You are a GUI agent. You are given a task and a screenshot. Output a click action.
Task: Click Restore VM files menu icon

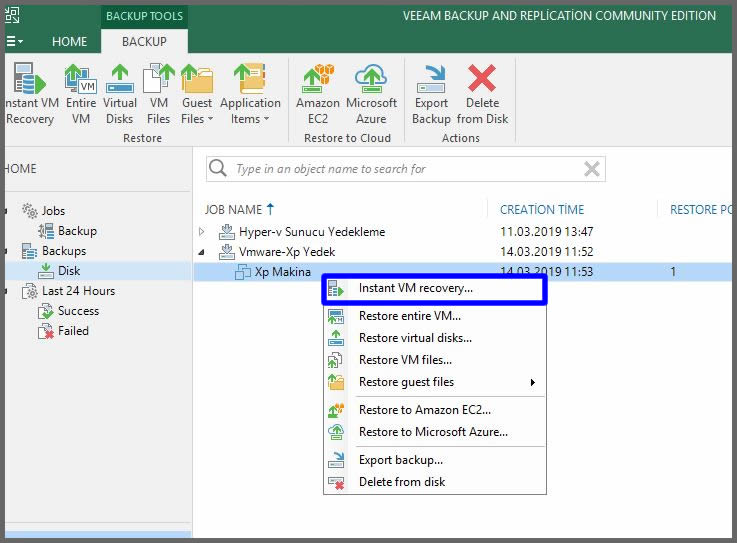coord(335,360)
